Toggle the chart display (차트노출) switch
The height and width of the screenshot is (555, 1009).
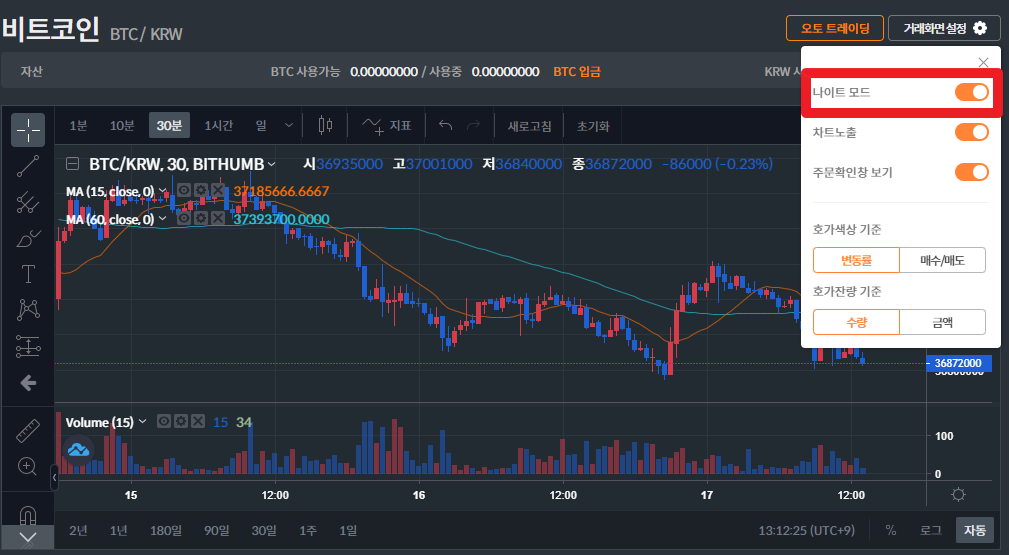coord(971,132)
